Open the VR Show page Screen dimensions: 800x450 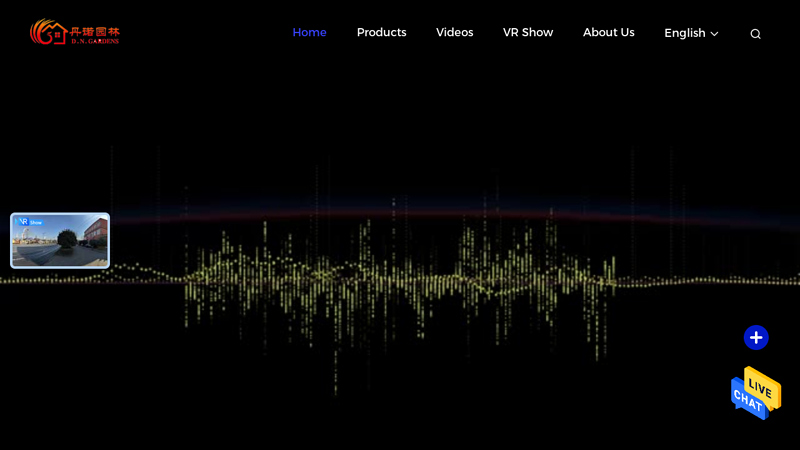tap(528, 32)
